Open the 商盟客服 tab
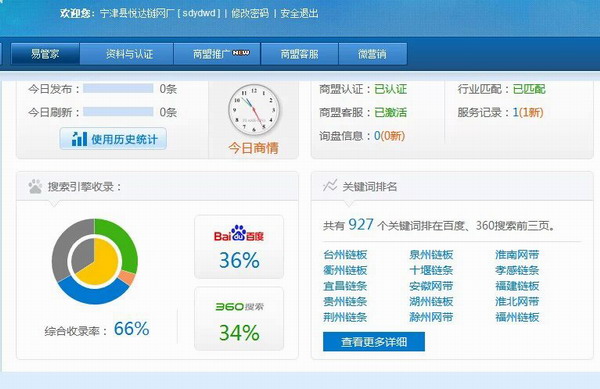The width and height of the screenshot is (600, 389). click(x=300, y=54)
